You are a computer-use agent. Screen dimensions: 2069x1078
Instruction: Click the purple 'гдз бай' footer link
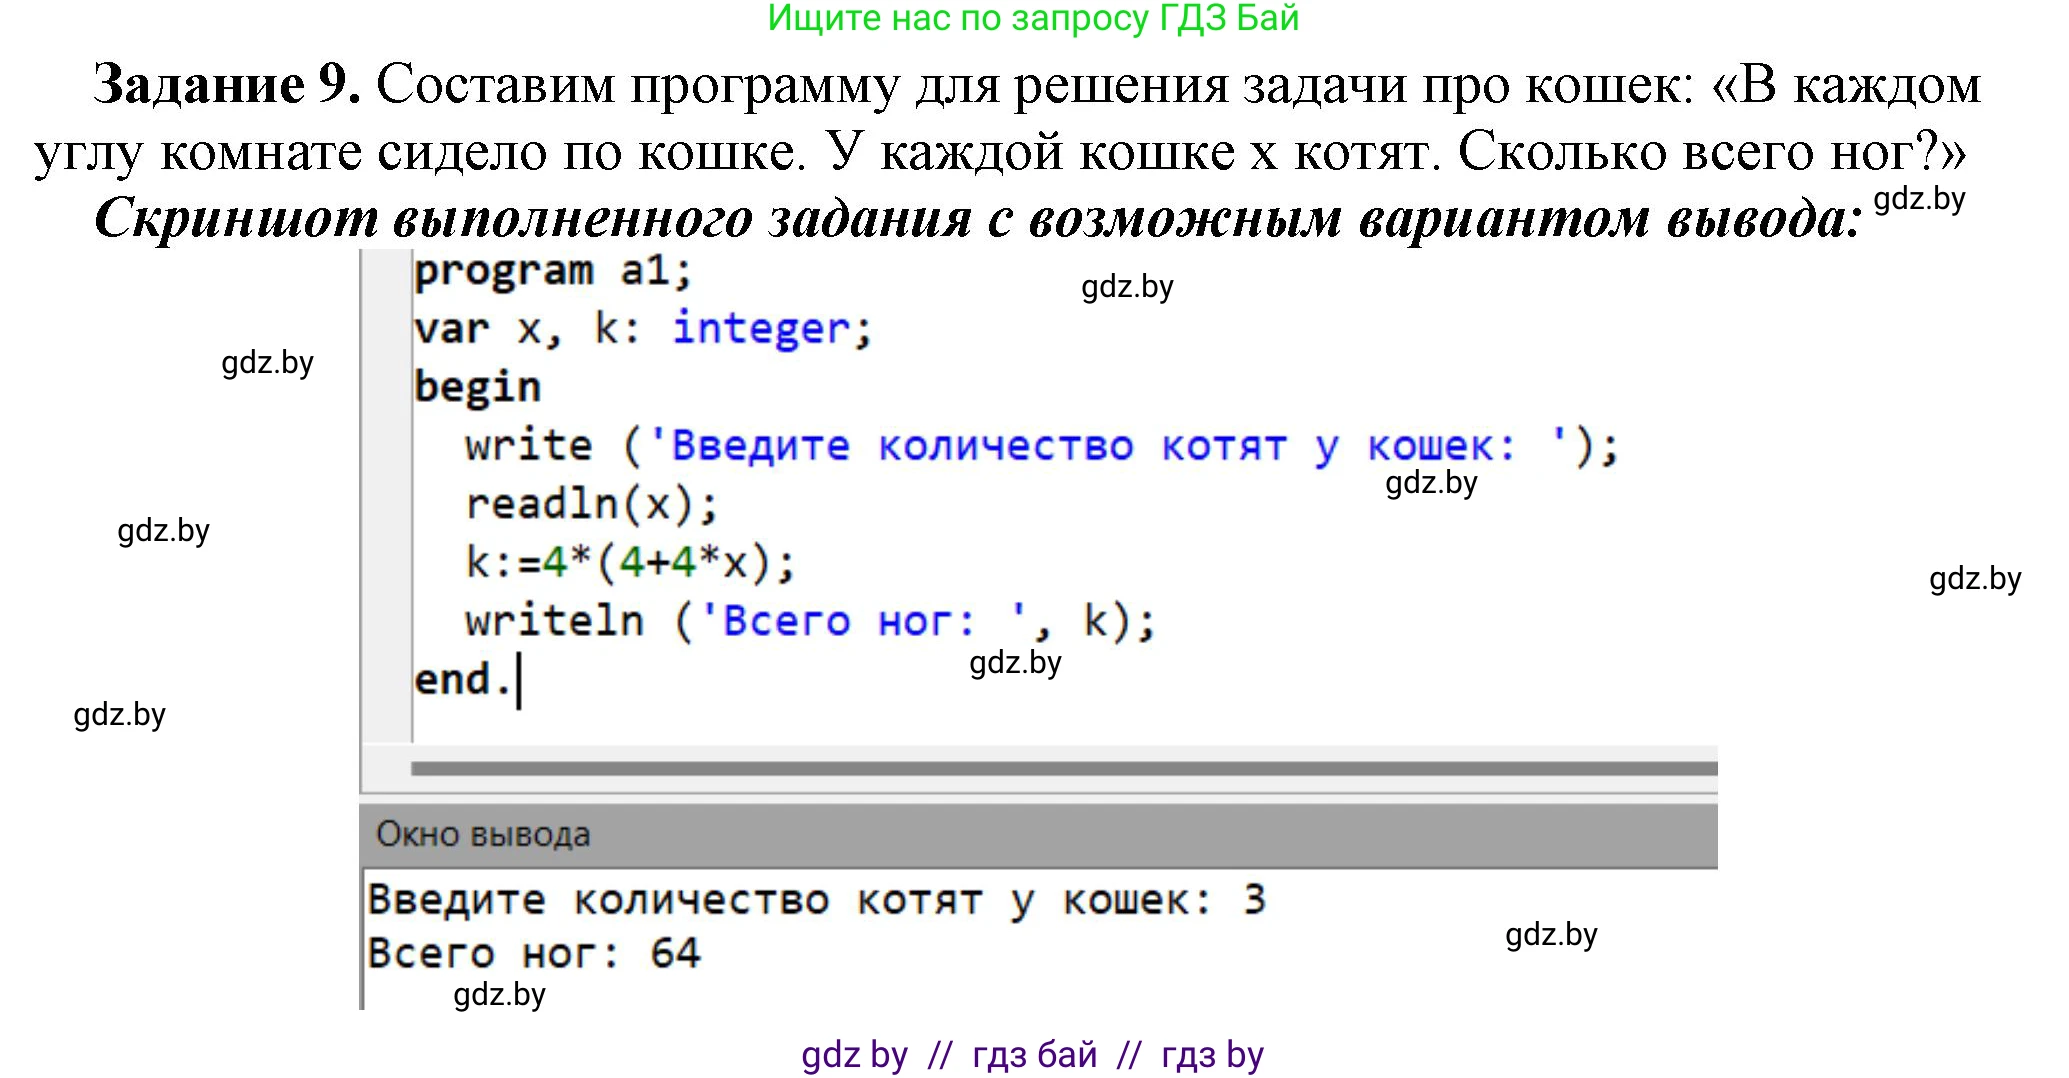(x=1034, y=1055)
